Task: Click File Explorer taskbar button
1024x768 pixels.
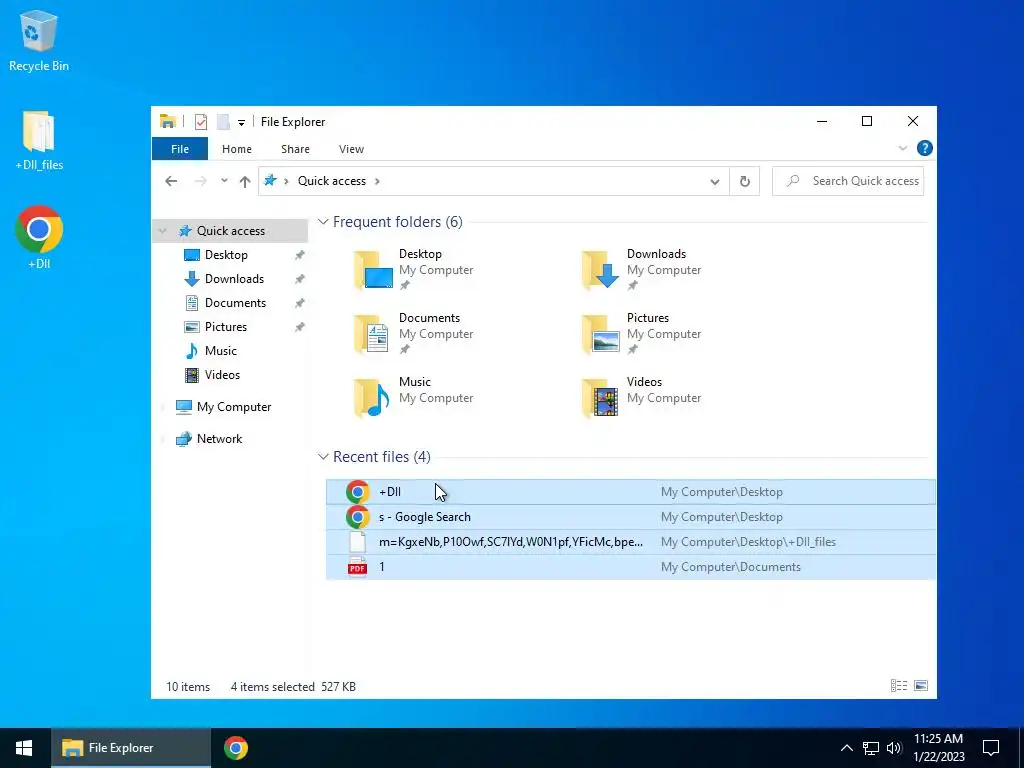Action: pyautogui.click(x=131, y=748)
